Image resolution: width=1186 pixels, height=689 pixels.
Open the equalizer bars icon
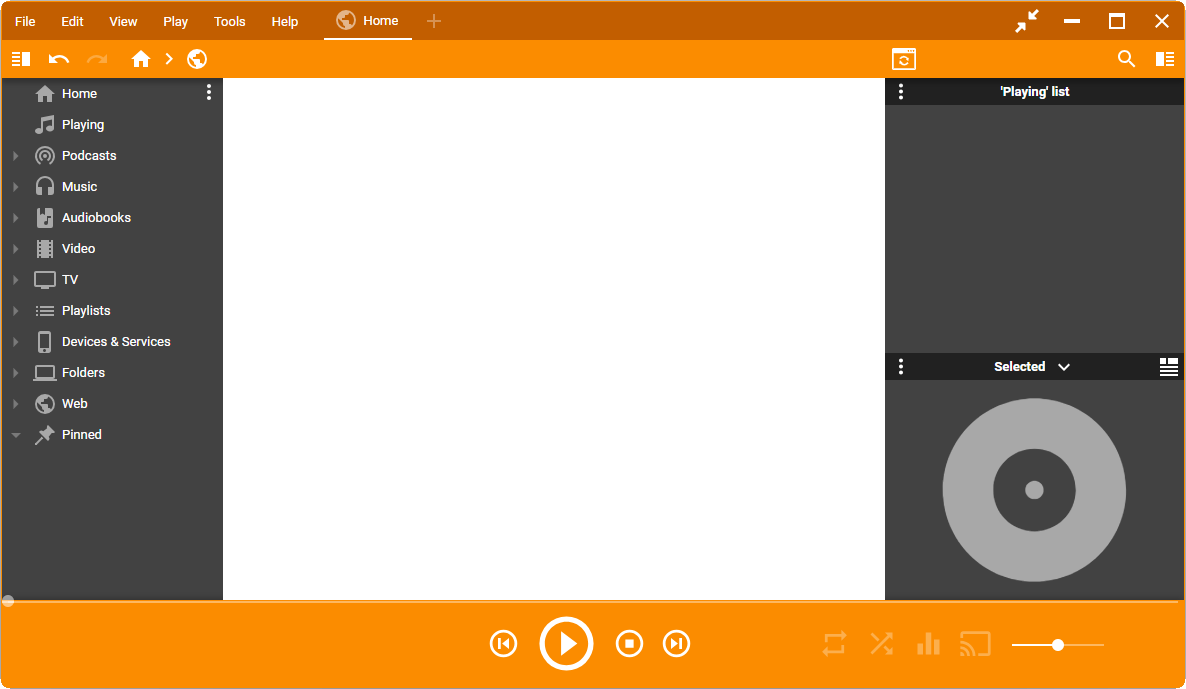tap(928, 643)
